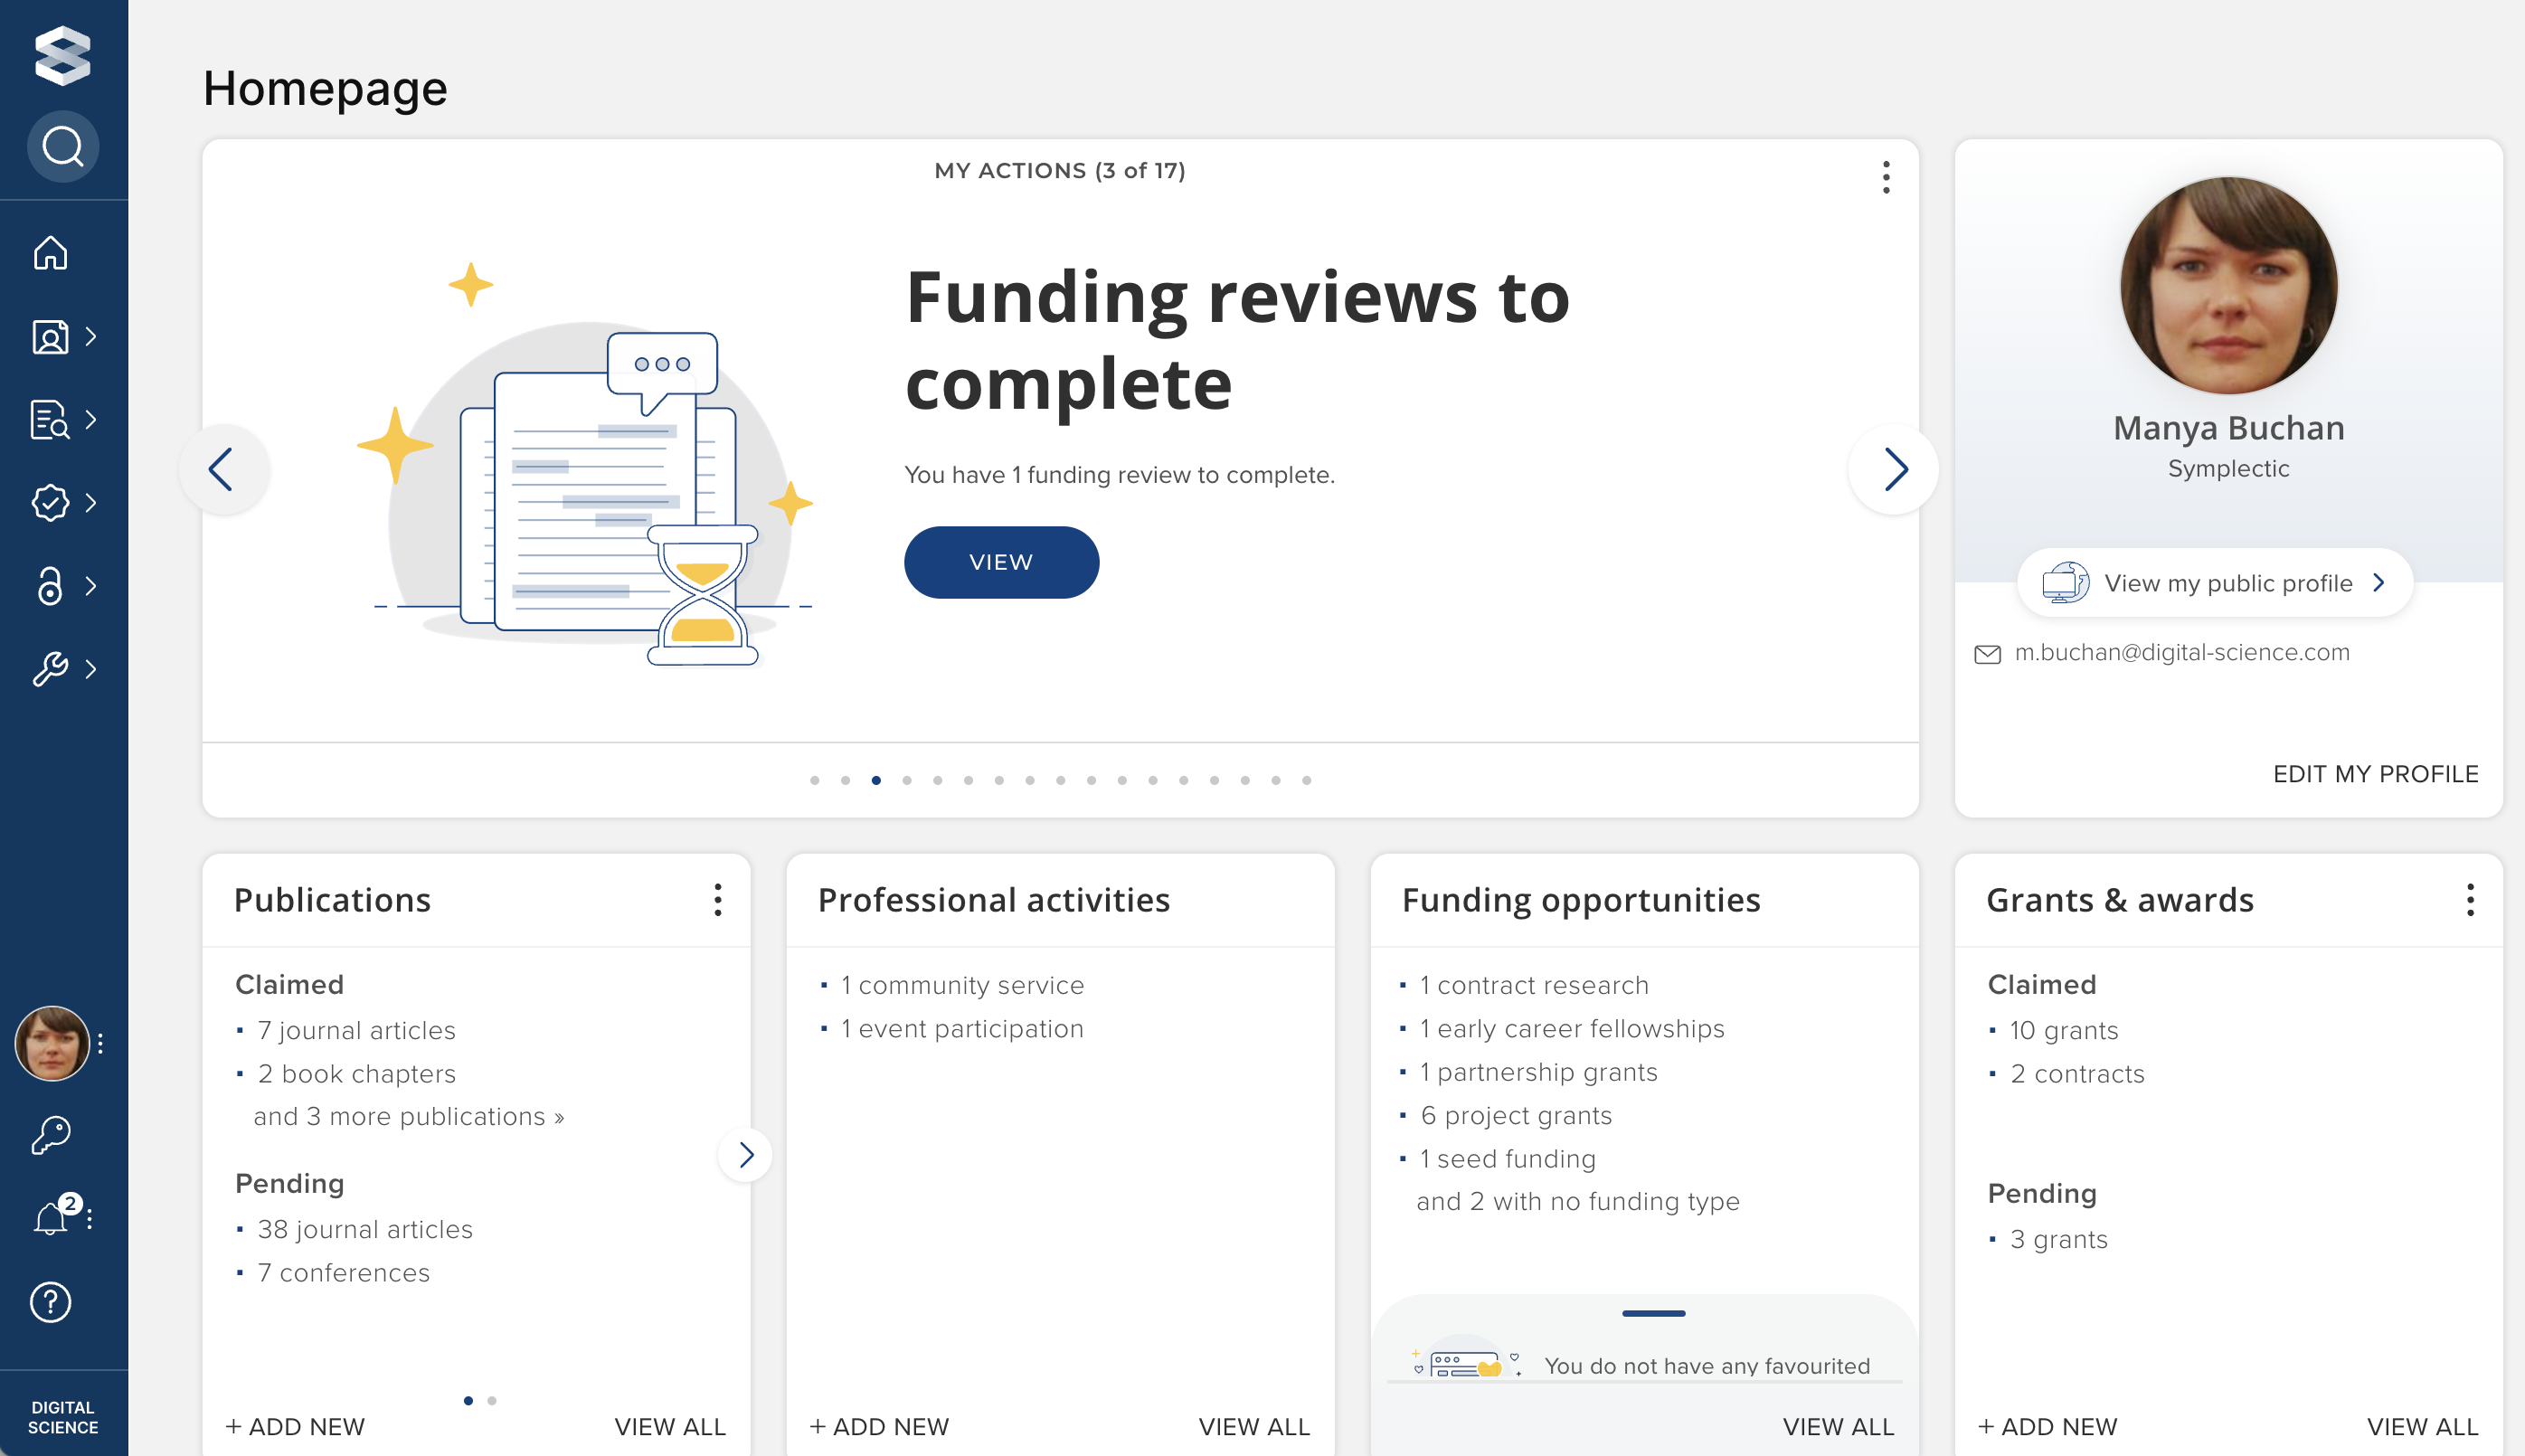Go to Home via sidebar house icon
This screenshot has width=2525, height=1456.
click(50, 253)
